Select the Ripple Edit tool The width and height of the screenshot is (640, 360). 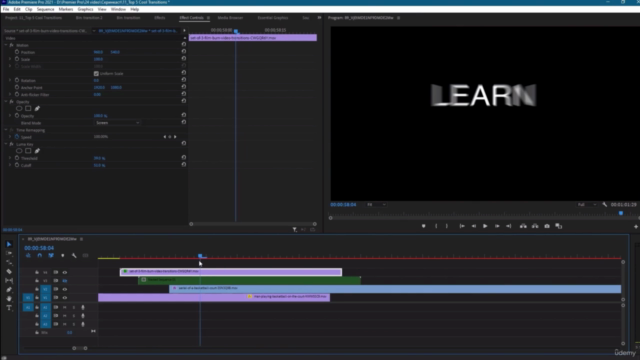[x=9, y=262]
